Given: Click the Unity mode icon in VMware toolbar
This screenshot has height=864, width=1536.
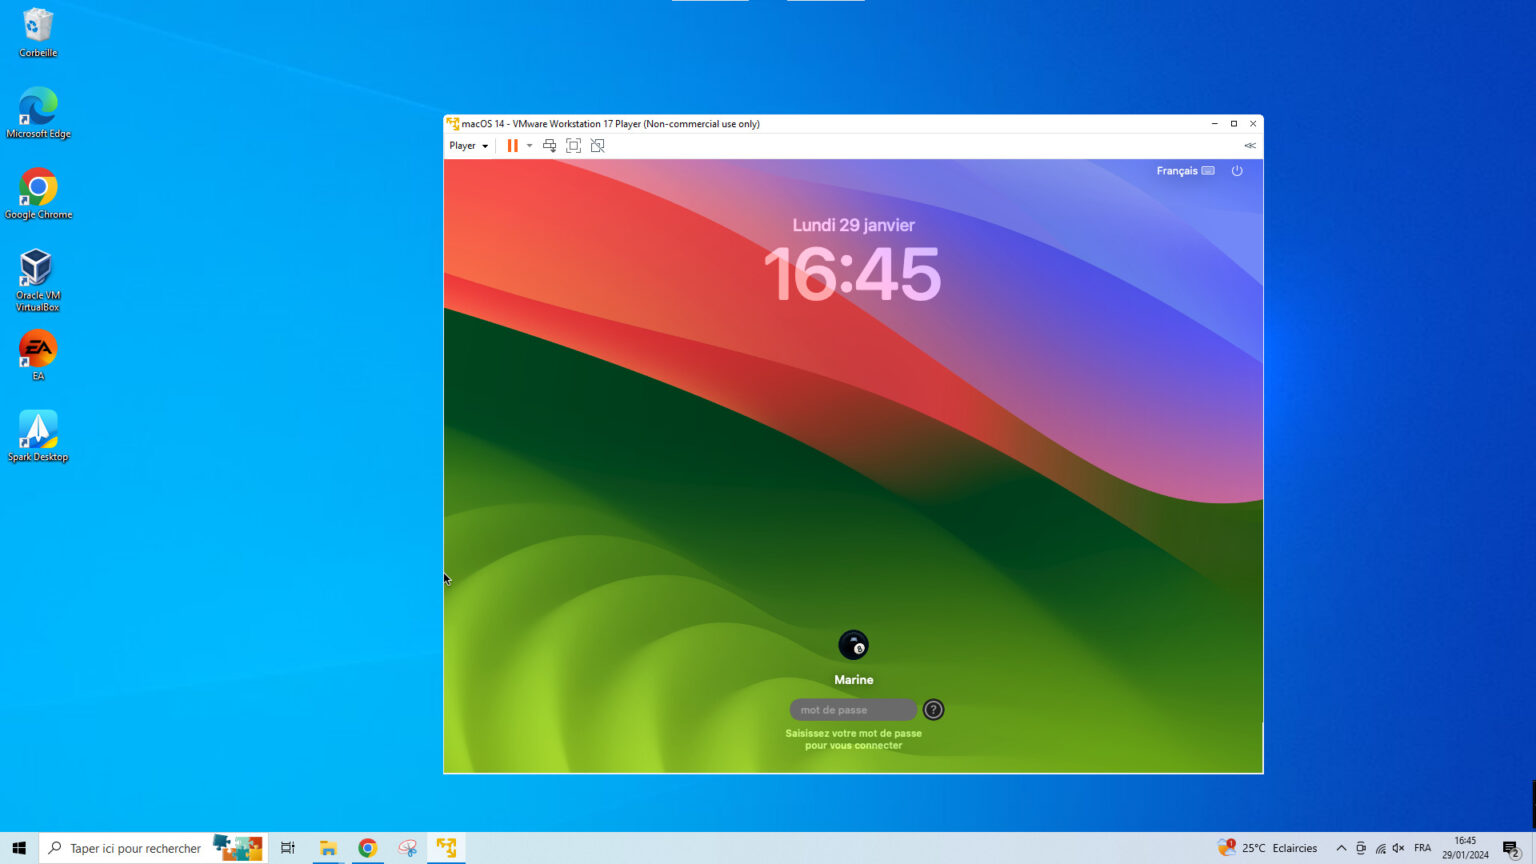Looking at the screenshot, I should tap(597, 145).
